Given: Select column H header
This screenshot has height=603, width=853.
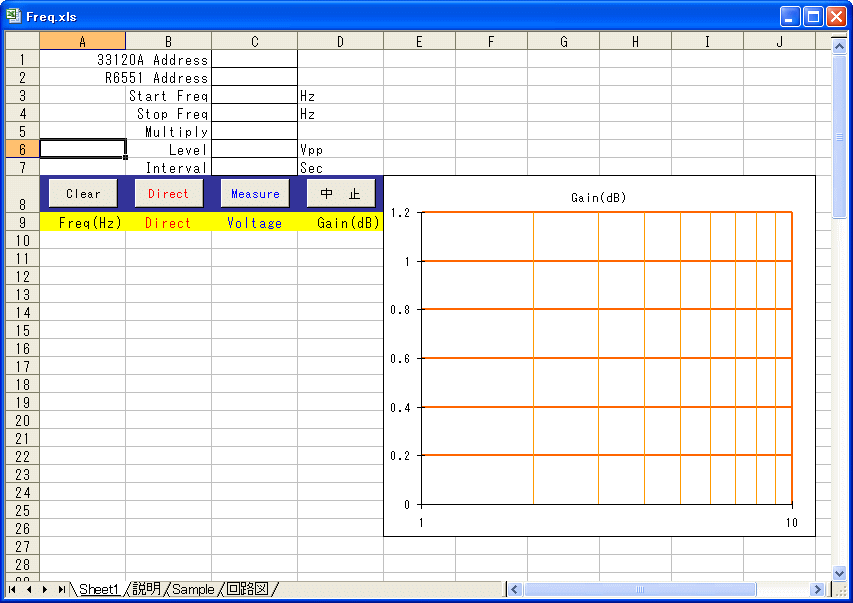Looking at the screenshot, I should tap(635, 41).
